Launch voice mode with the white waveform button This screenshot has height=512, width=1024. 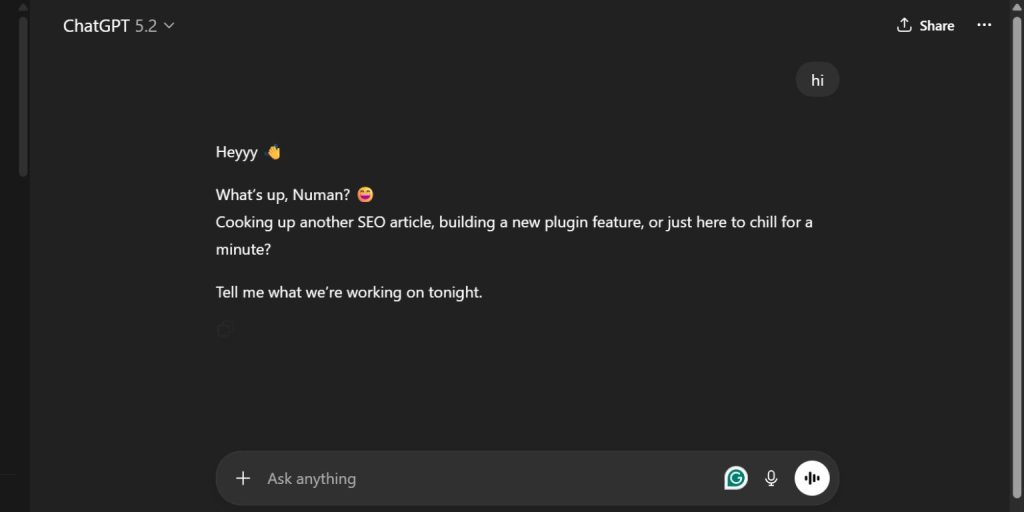pos(812,478)
